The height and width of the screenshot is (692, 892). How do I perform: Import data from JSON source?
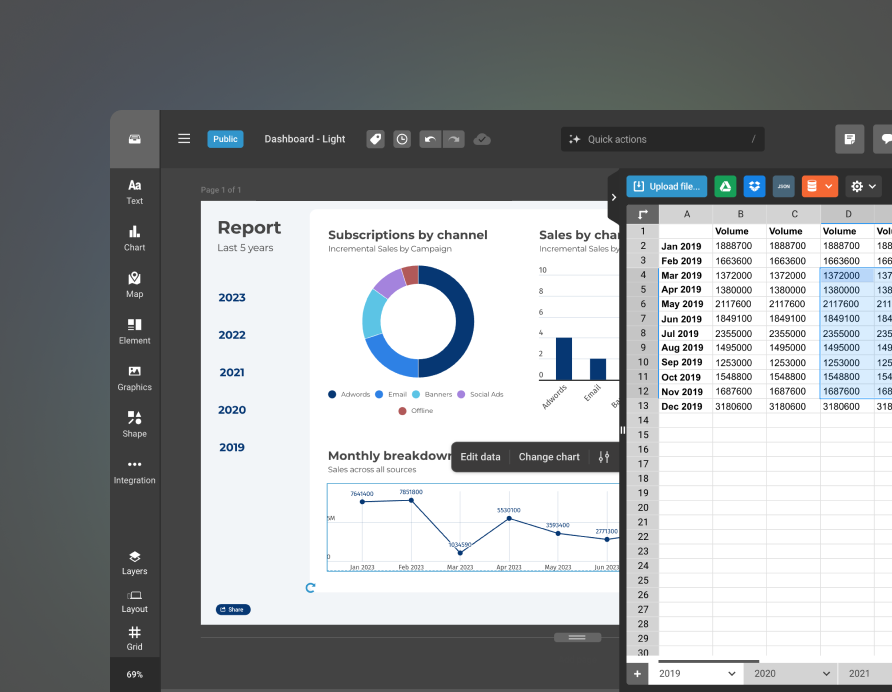tap(784, 186)
